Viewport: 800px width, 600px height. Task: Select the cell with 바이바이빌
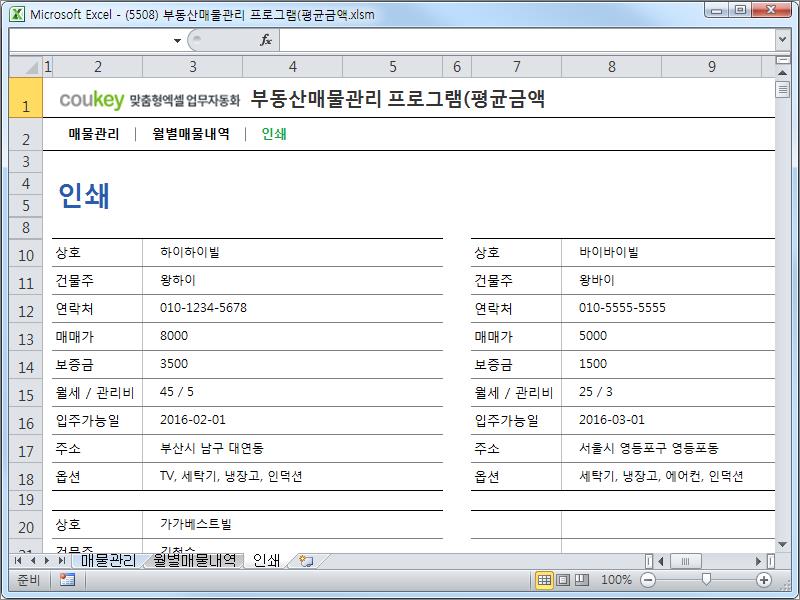[x=668, y=252]
